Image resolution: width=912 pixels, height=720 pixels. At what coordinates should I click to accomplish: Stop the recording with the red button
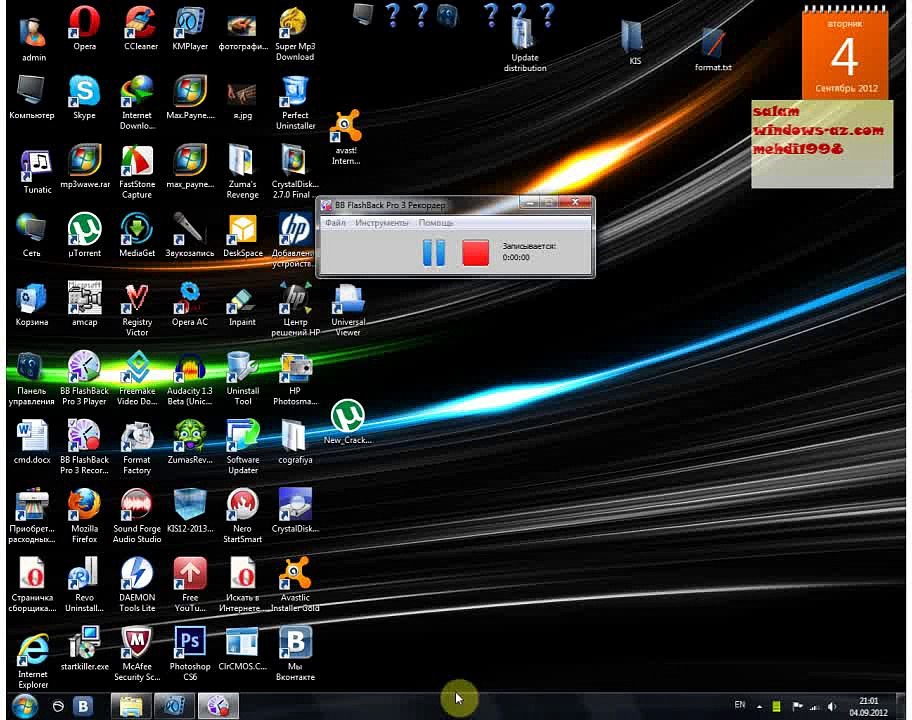coord(475,253)
